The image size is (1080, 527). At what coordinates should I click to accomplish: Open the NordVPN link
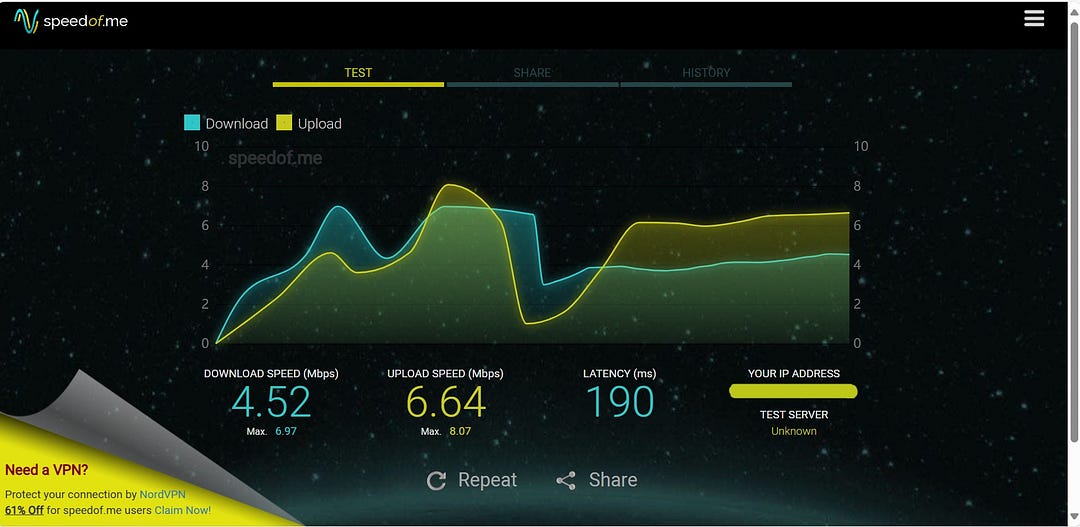coord(163,495)
